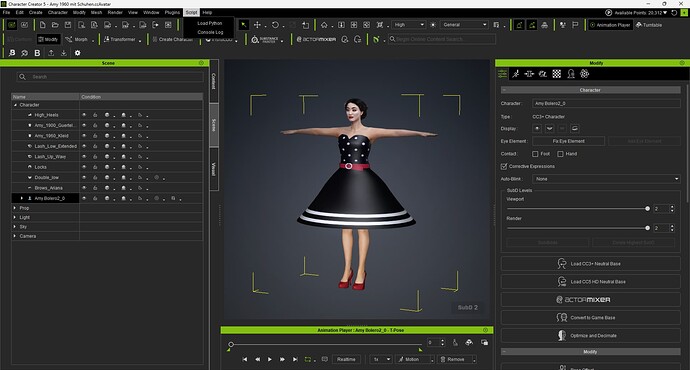
Task: Toggle visibility eye of Amy_1960_Kleid row
Action: [84, 136]
